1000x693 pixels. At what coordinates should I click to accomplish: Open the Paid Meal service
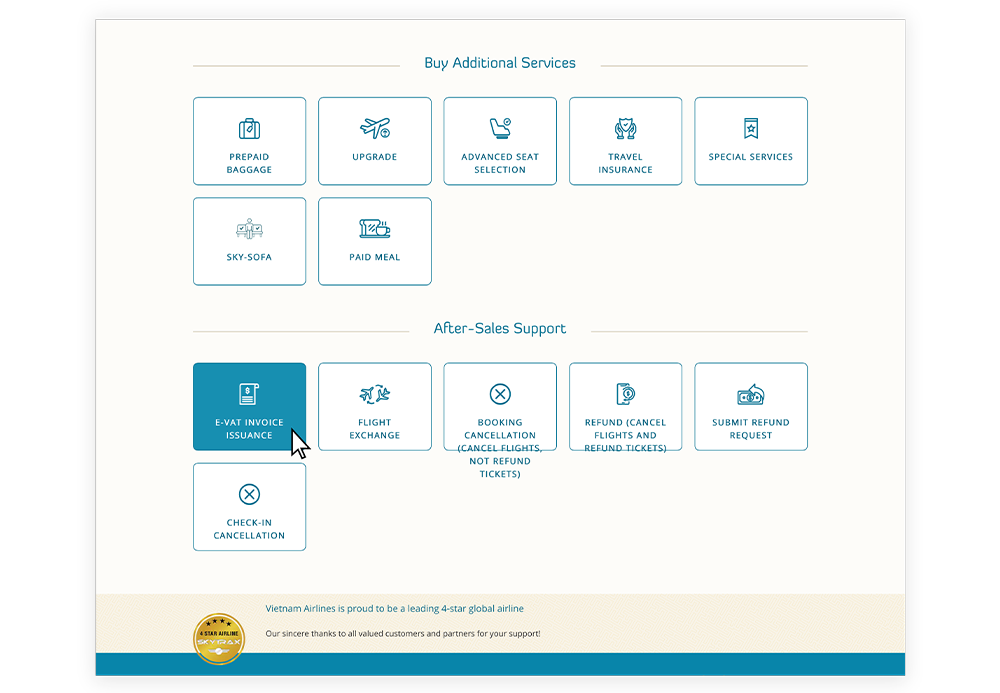click(374, 240)
